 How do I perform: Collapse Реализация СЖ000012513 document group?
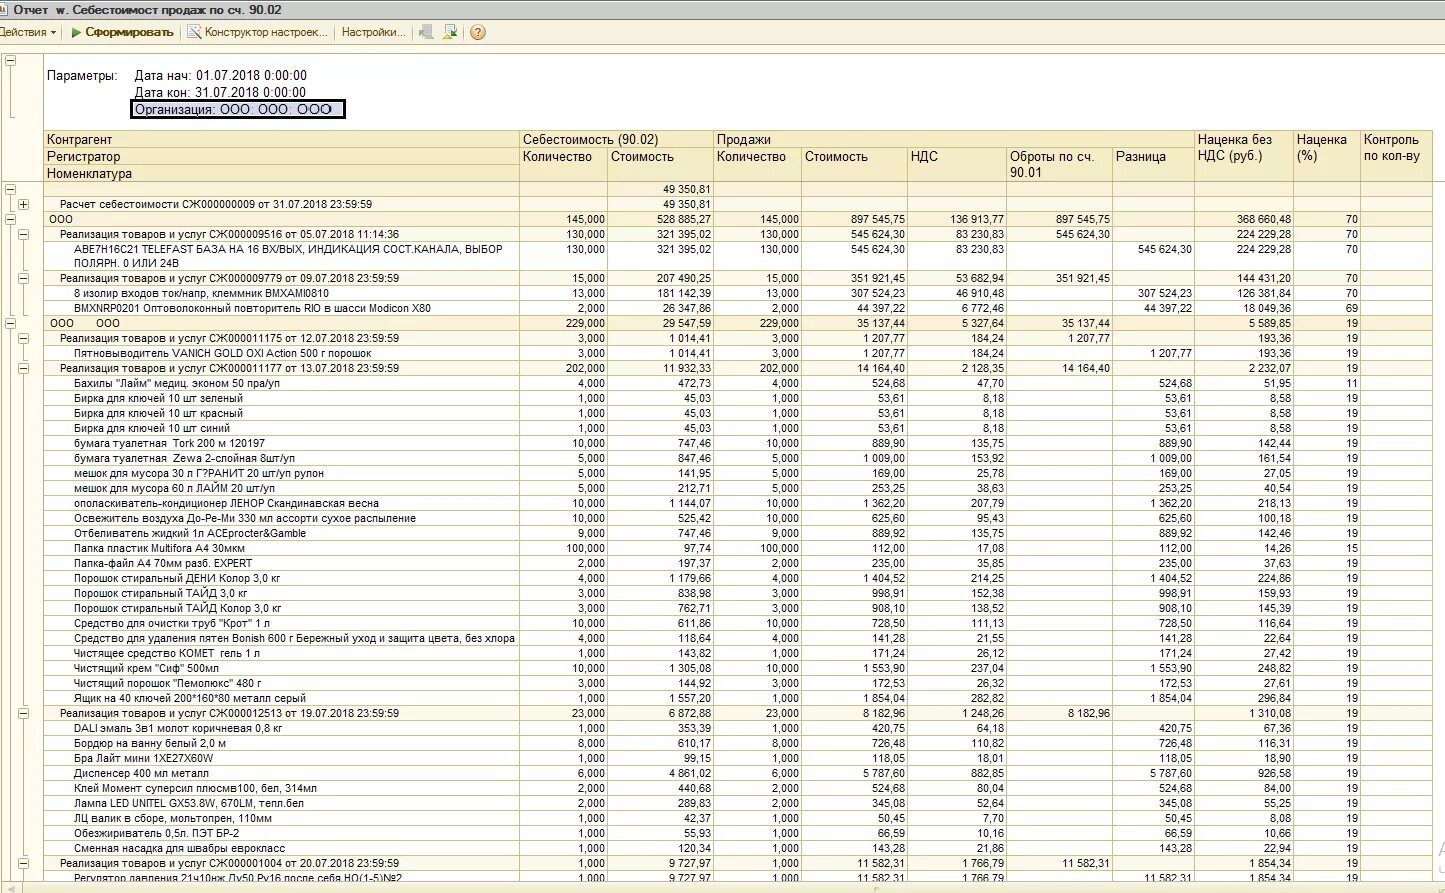point(23,713)
